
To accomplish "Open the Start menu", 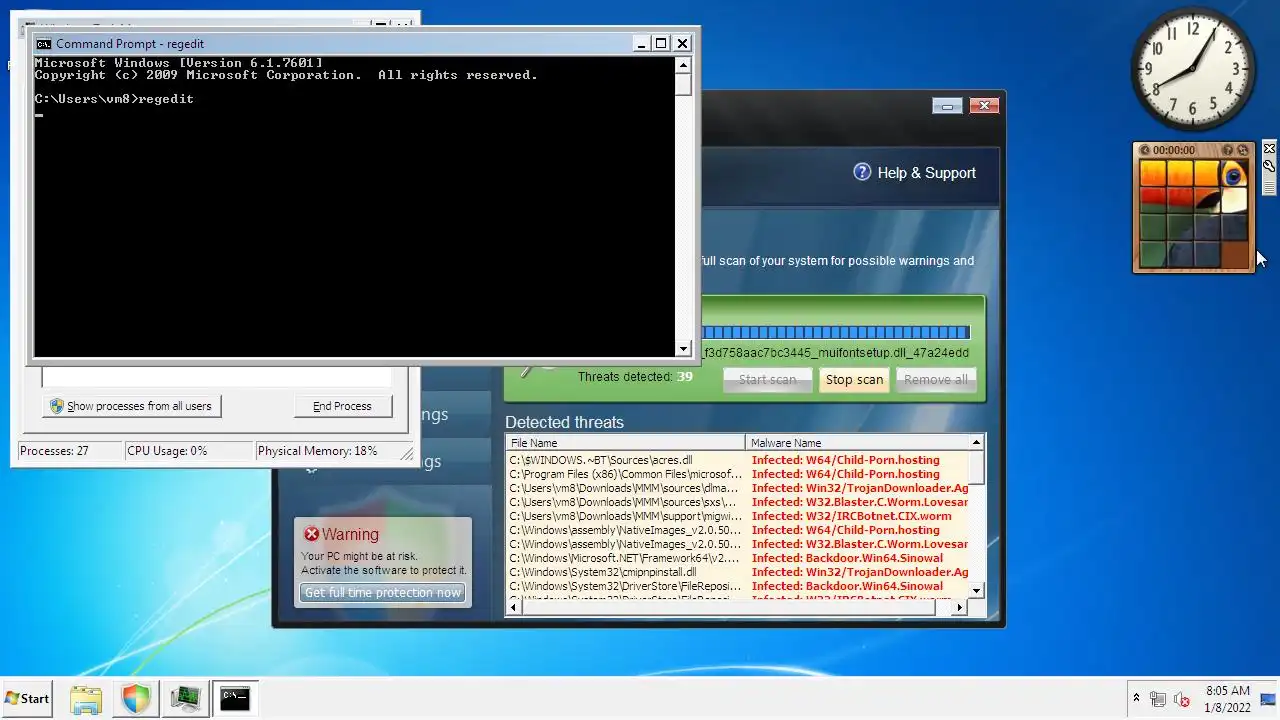I will [x=28, y=699].
